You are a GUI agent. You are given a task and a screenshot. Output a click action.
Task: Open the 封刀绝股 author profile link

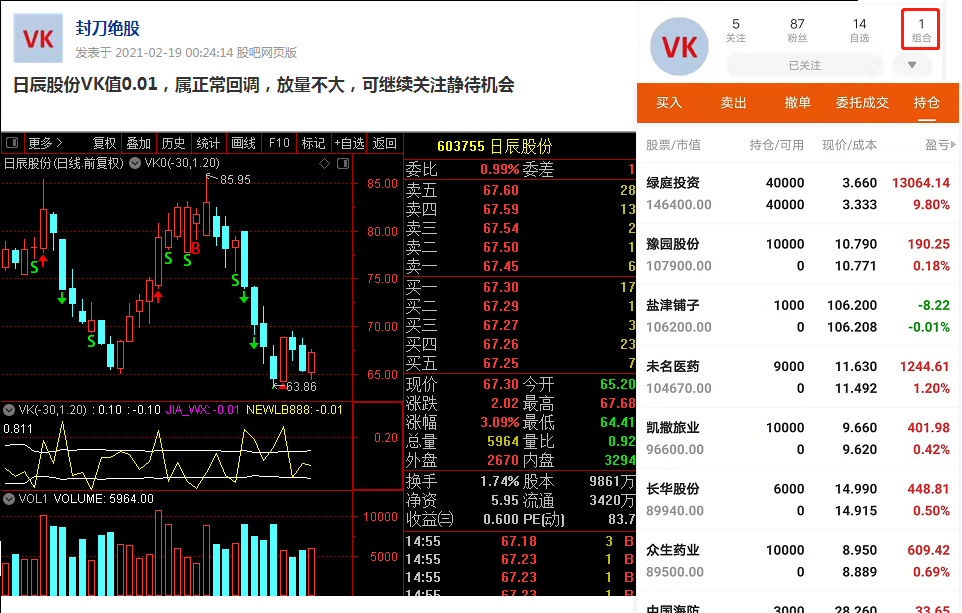(107, 28)
